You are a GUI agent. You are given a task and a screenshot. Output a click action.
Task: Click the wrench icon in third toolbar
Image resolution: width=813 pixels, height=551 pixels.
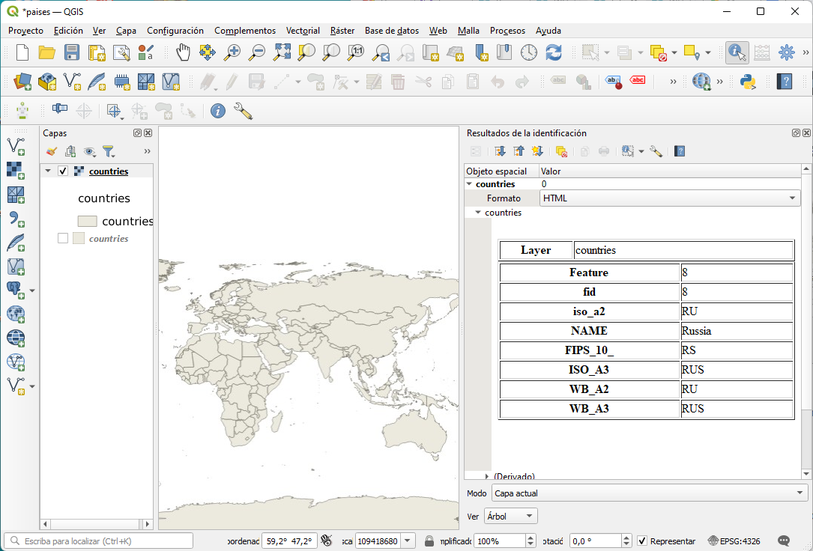click(x=243, y=110)
